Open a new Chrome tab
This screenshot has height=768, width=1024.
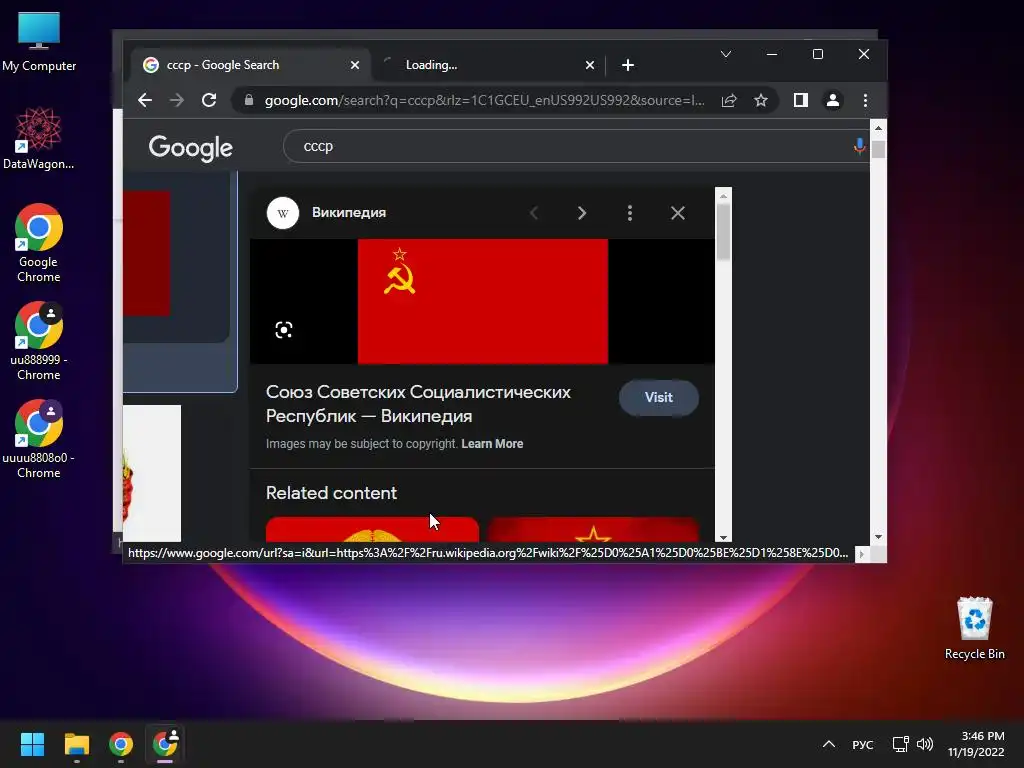tap(628, 65)
